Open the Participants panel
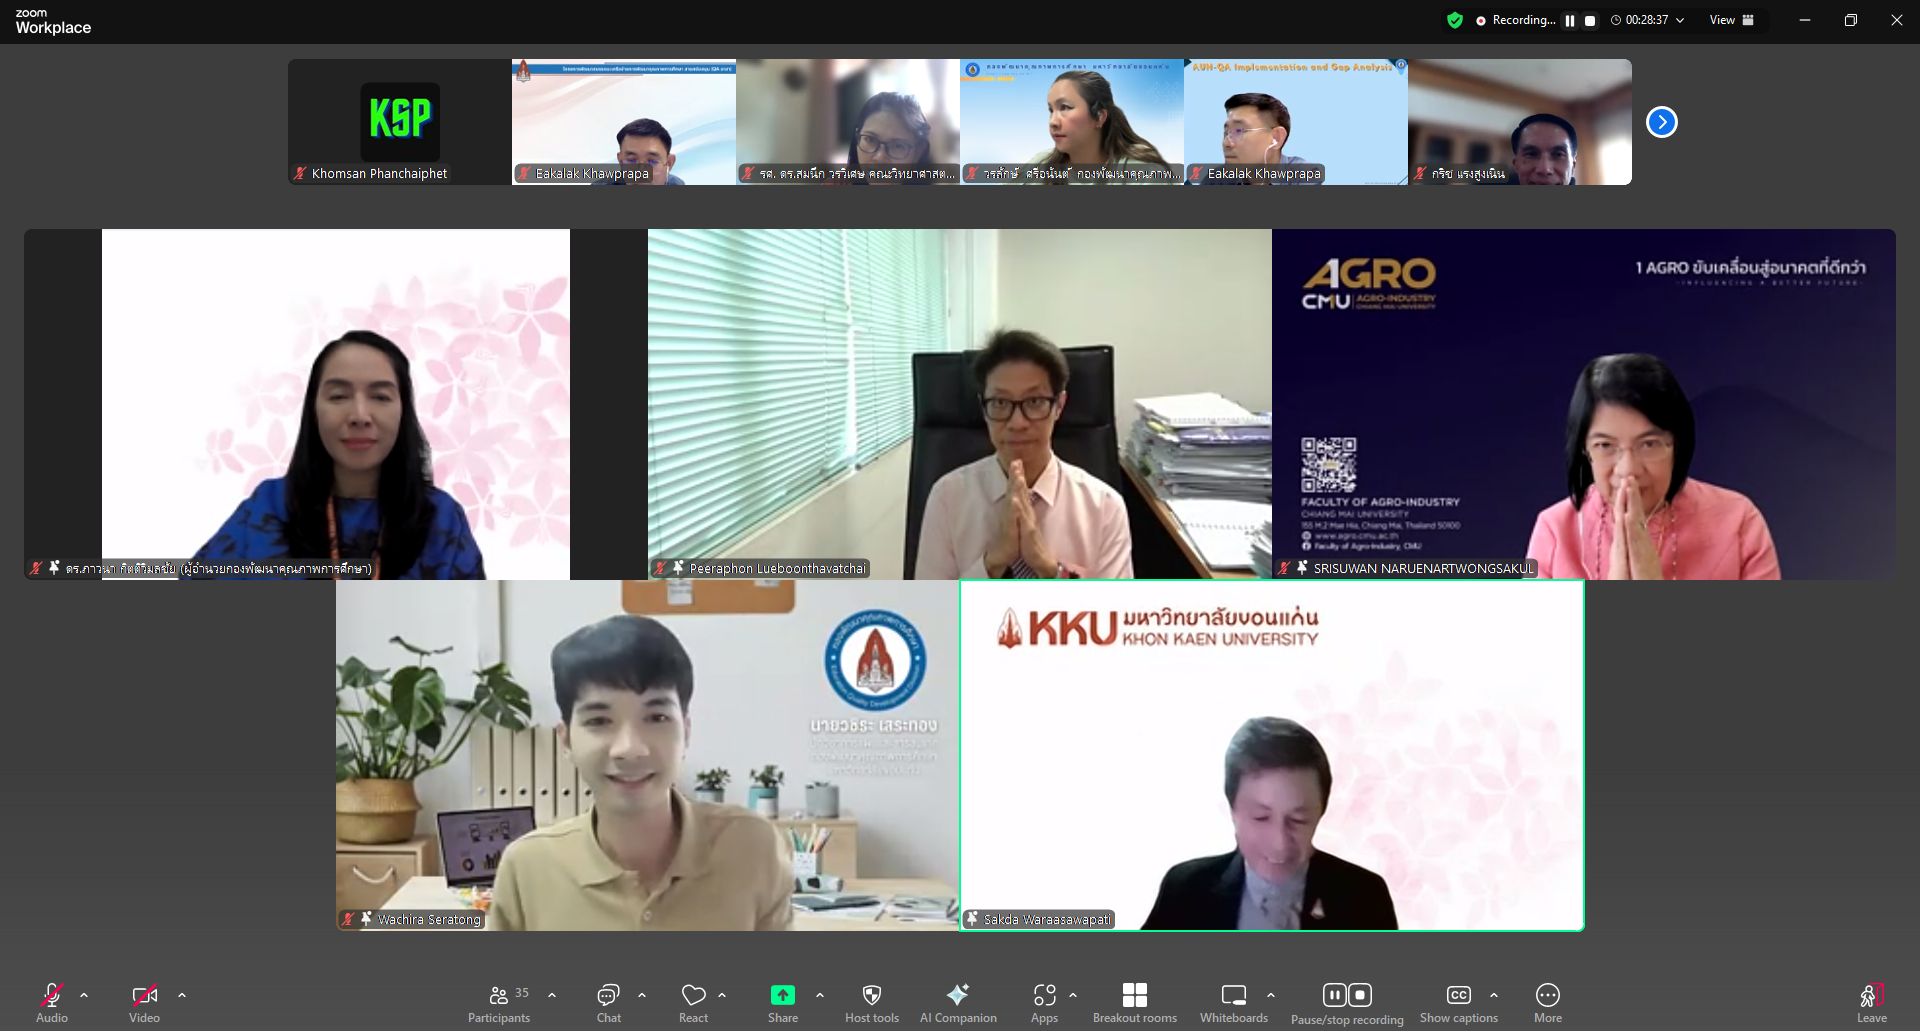Image resolution: width=1920 pixels, height=1032 pixels. tap(499, 1003)
